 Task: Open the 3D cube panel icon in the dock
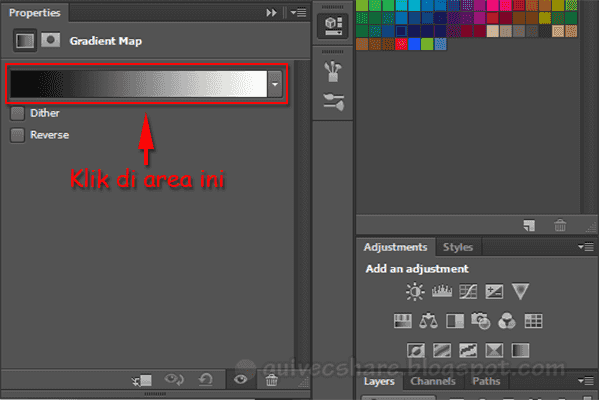coord(333,26)
